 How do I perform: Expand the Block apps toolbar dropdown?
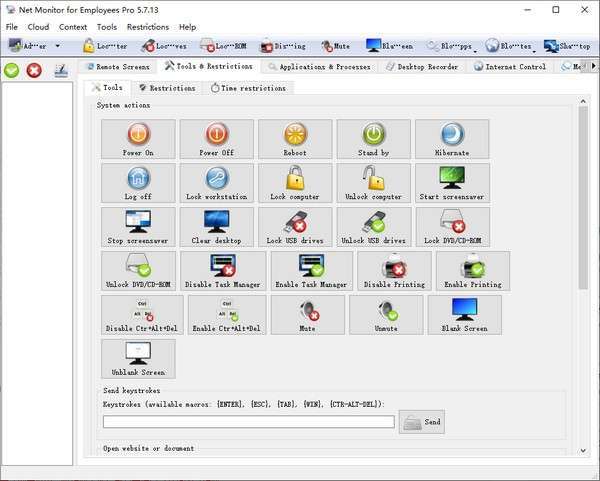point(475,51)
